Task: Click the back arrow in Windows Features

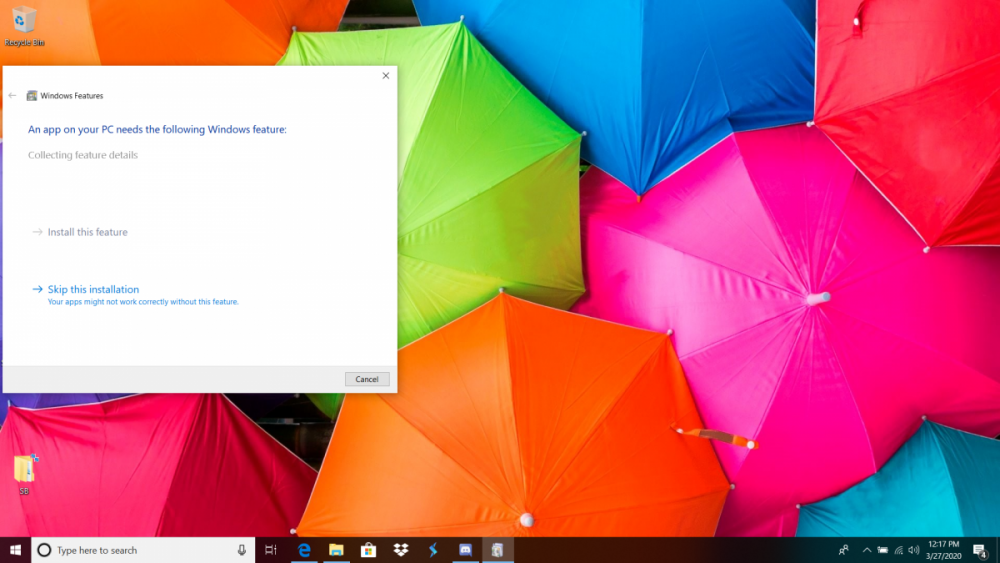Action: pos(13,96)
